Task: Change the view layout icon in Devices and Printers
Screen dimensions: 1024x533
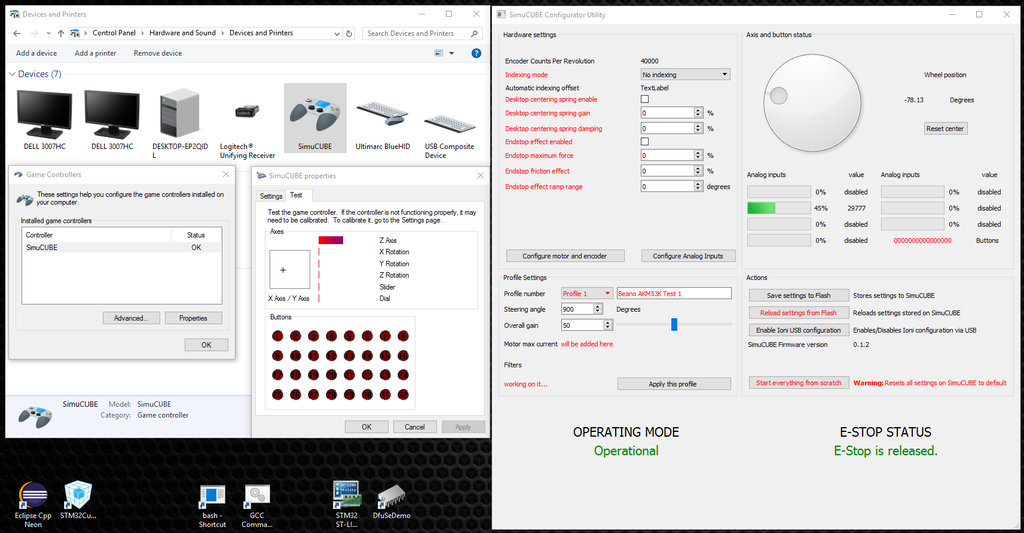Action: 439,54
